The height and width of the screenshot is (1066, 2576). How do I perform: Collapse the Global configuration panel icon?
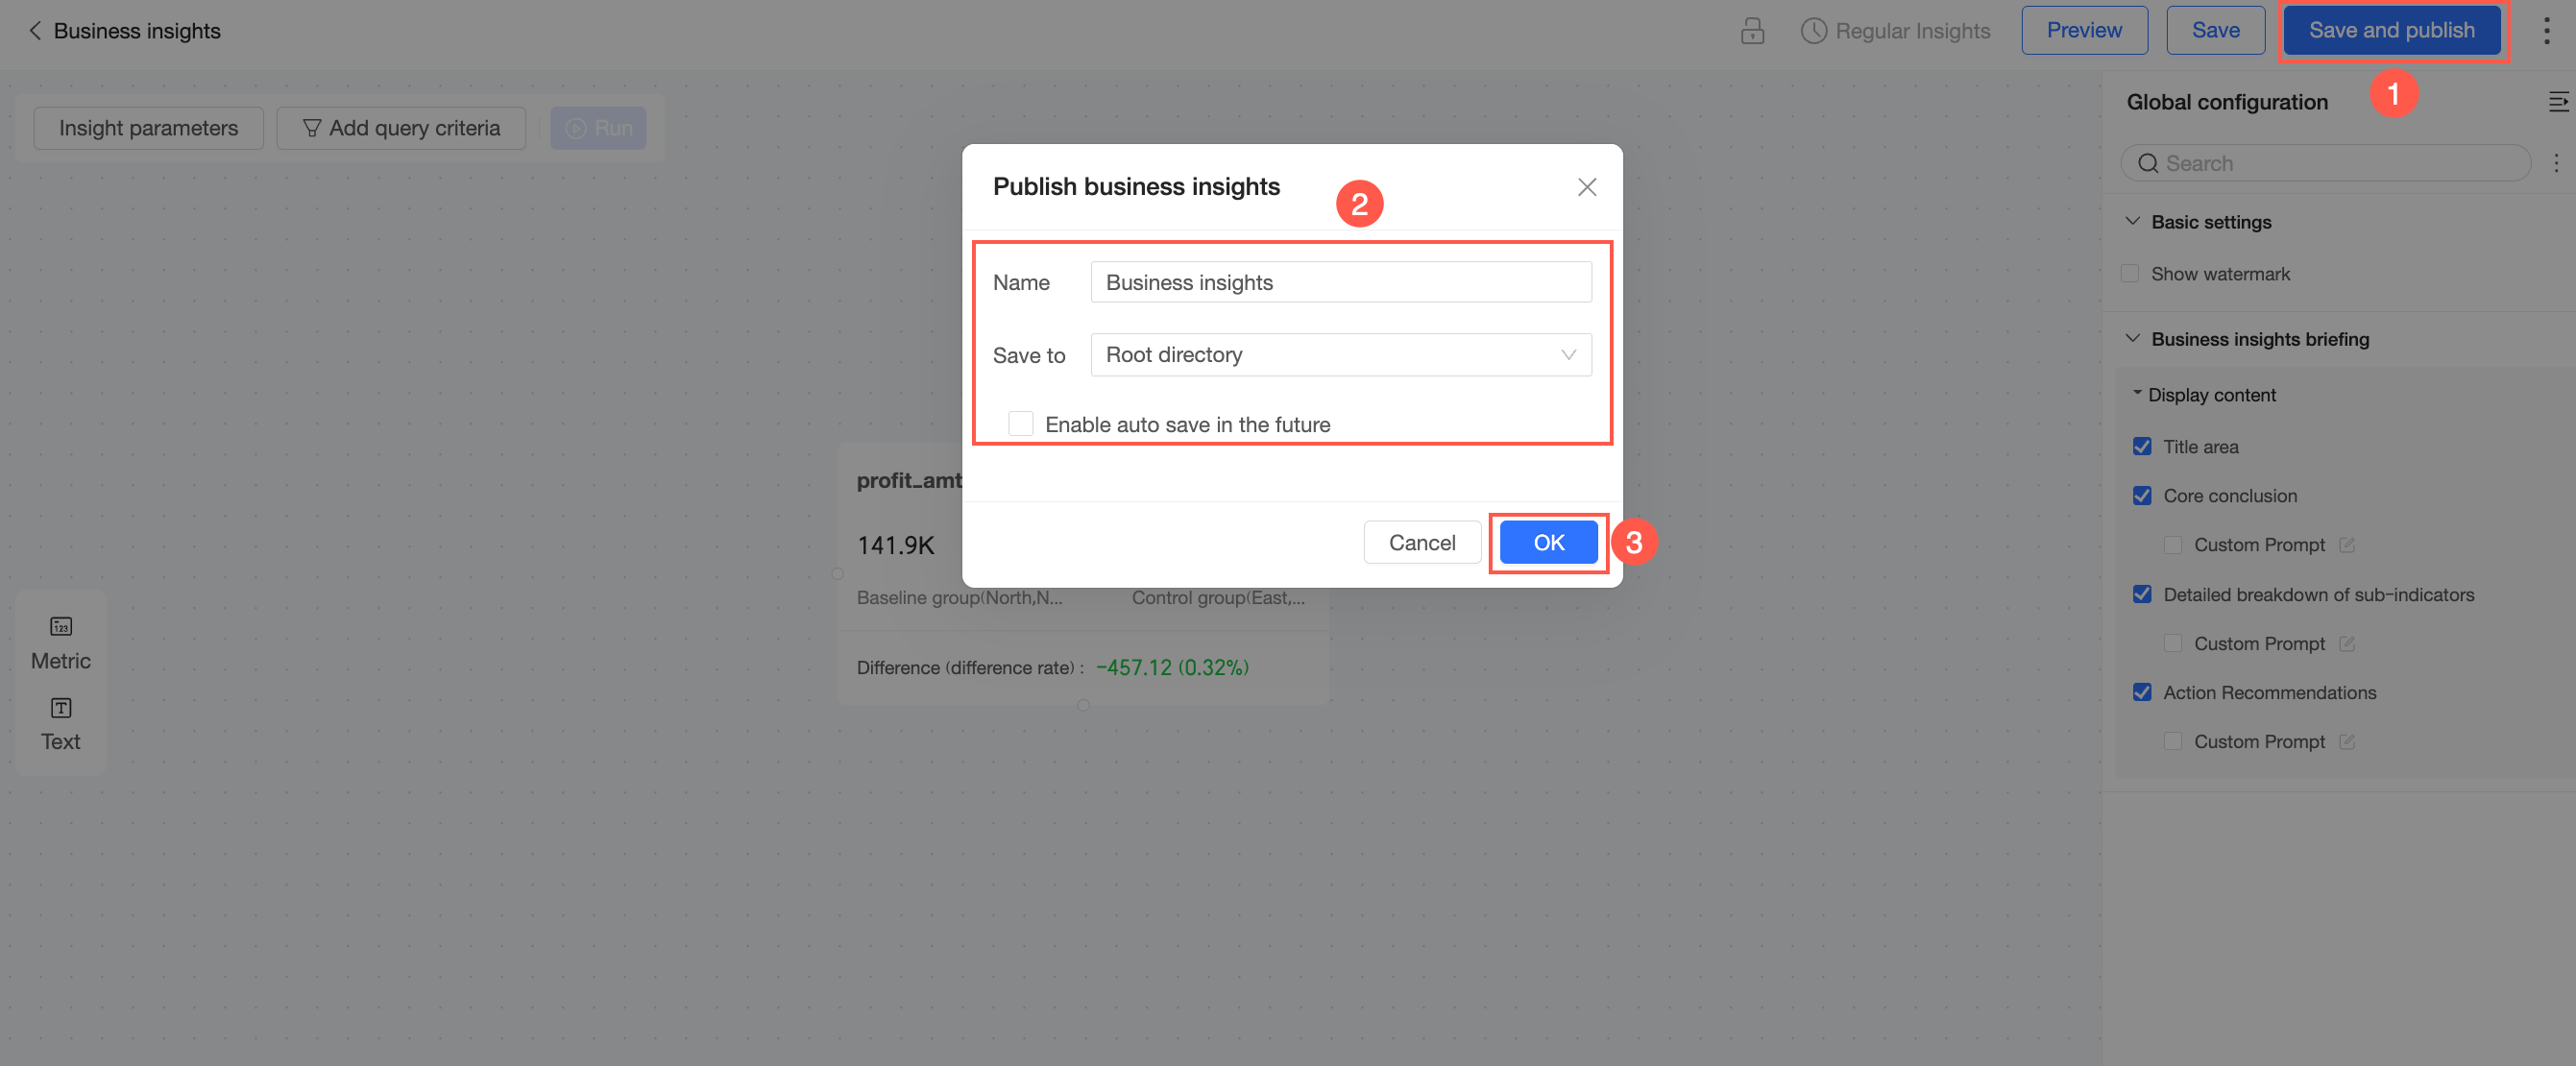[2557, 102]
